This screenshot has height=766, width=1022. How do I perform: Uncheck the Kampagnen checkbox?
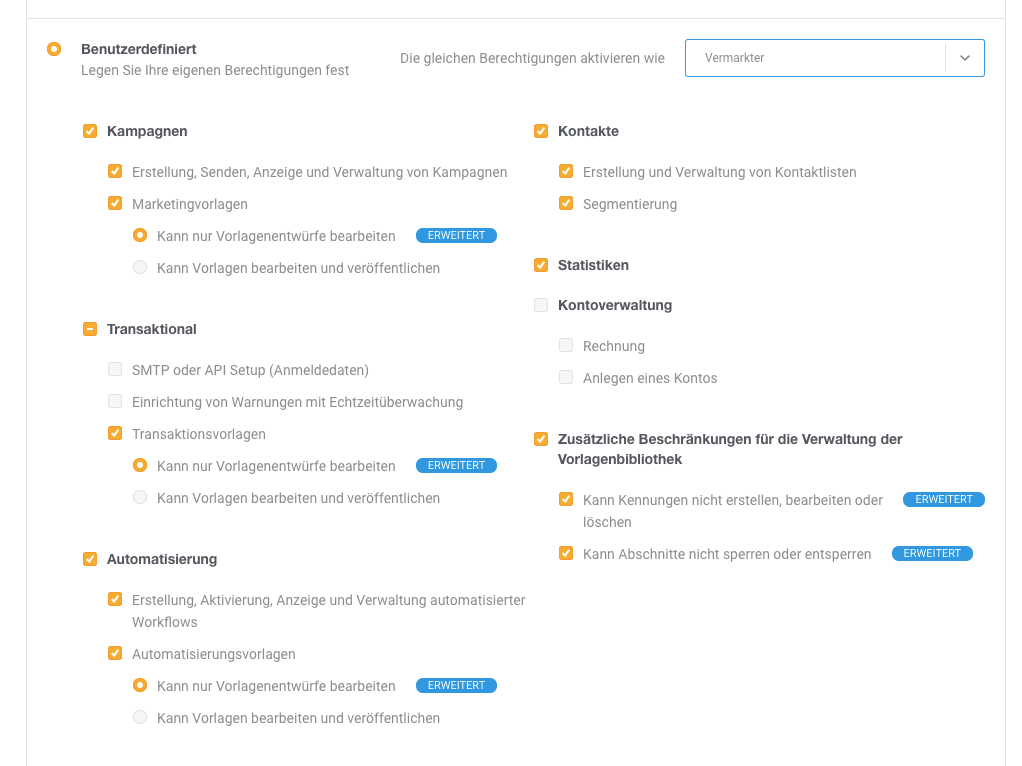(x=90, y=131)
